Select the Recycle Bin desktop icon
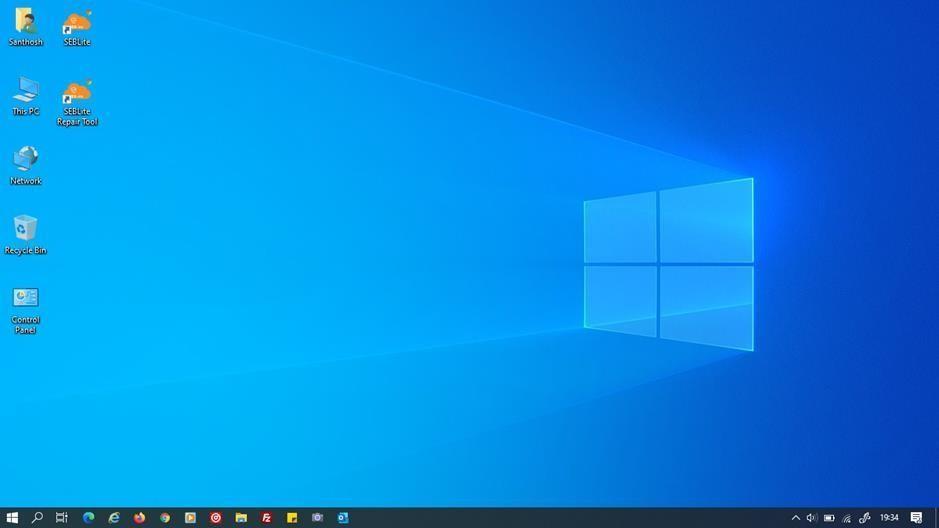The height and width of the screenshot is (528, 939). (x=25, y=234)
